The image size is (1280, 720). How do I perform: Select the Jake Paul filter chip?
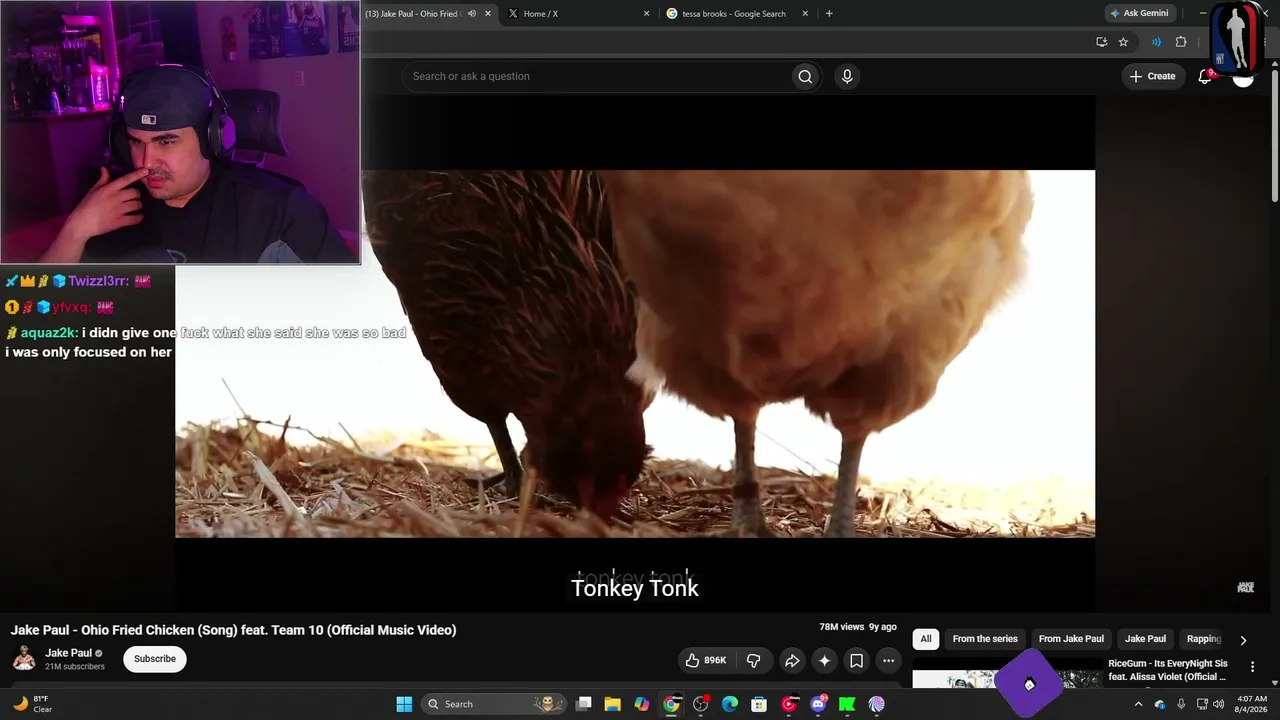1145,639
